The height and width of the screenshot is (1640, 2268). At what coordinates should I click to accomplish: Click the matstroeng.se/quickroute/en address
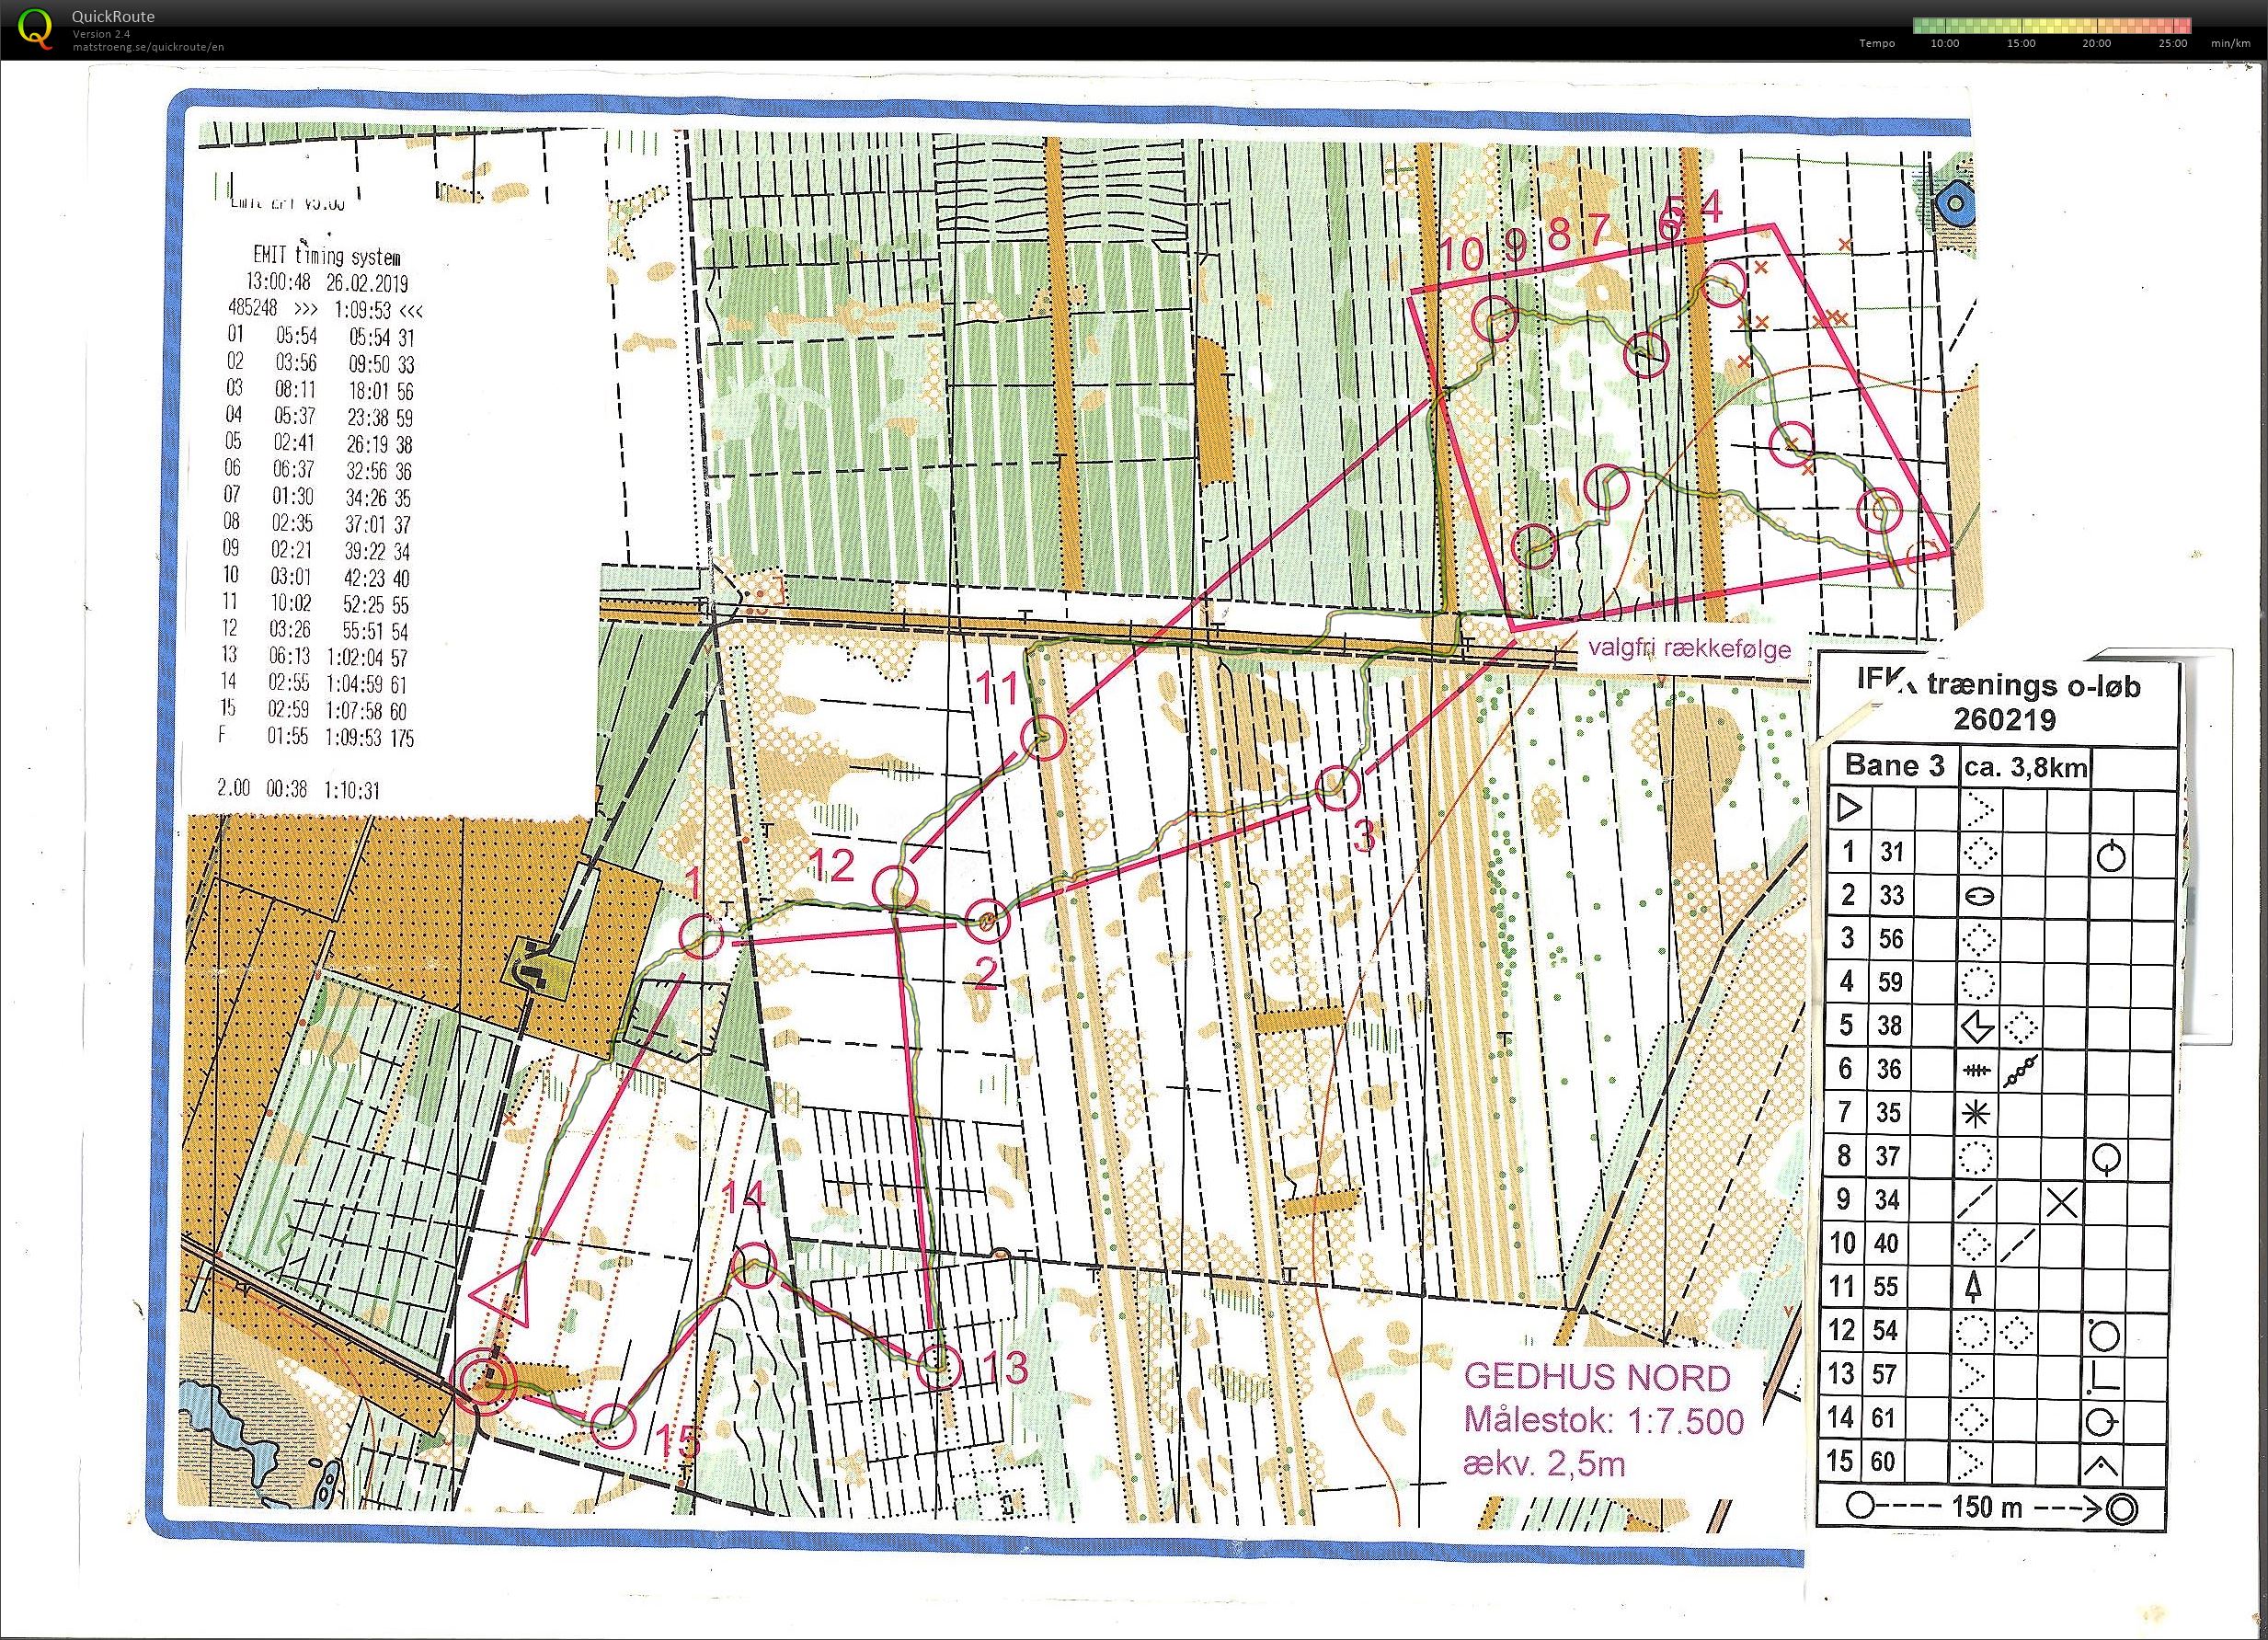tap(148, 46)
